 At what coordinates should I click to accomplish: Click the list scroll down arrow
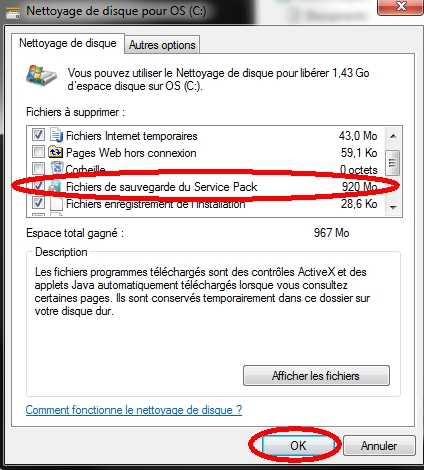tap(393, 207)
